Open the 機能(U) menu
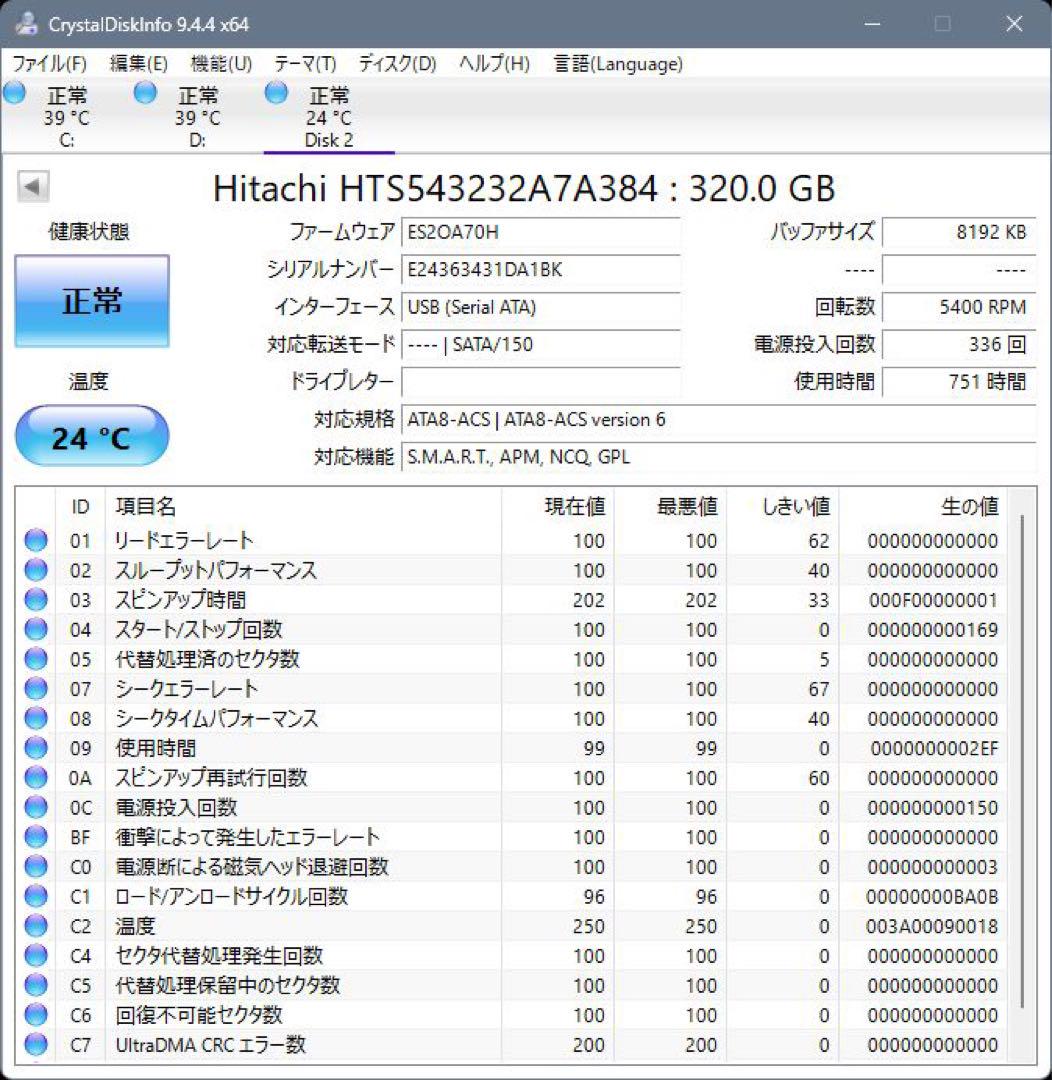1052x1080 pixels. [221, 64]
